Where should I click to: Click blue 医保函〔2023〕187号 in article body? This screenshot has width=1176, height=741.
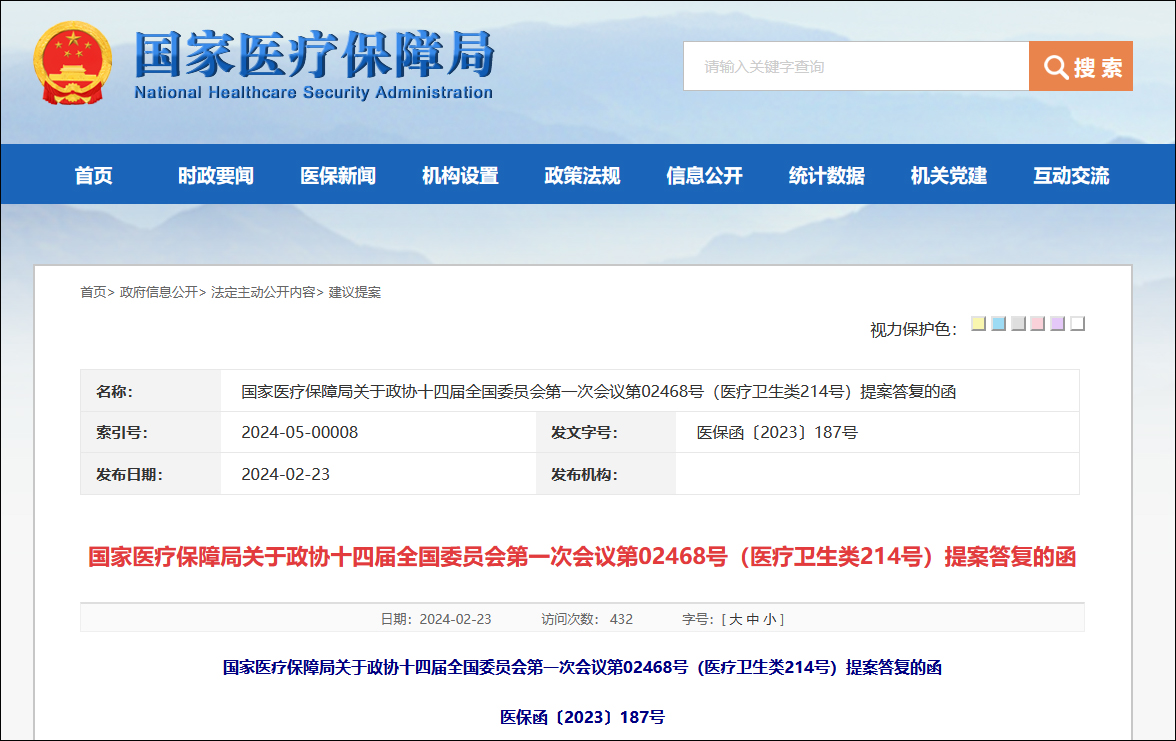(x=582, y=718)
